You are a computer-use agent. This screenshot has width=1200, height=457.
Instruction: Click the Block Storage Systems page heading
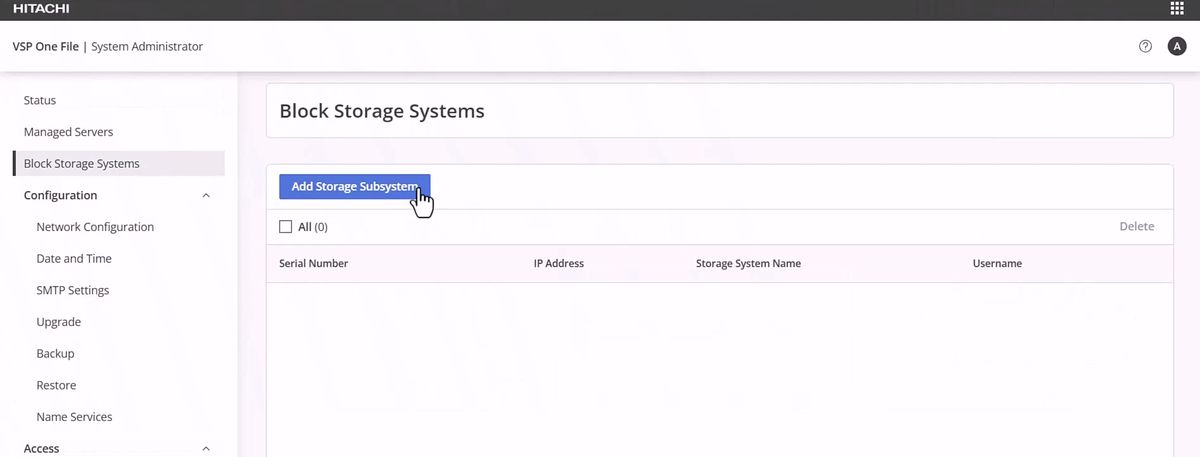point(382,111)
